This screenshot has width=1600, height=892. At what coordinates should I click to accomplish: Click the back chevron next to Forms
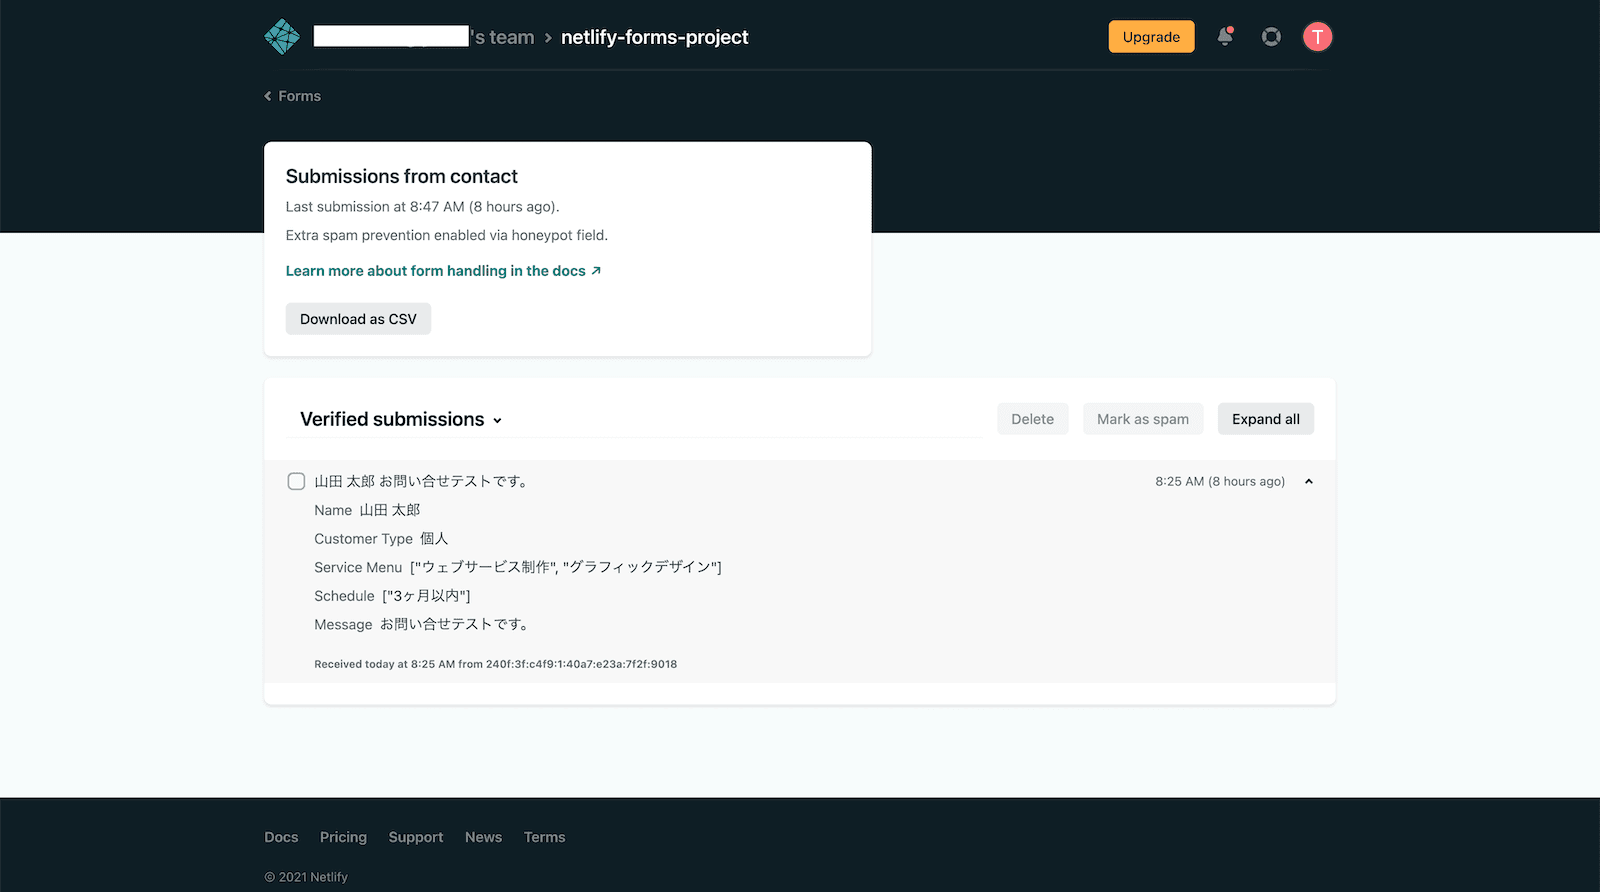pos(268,96)
